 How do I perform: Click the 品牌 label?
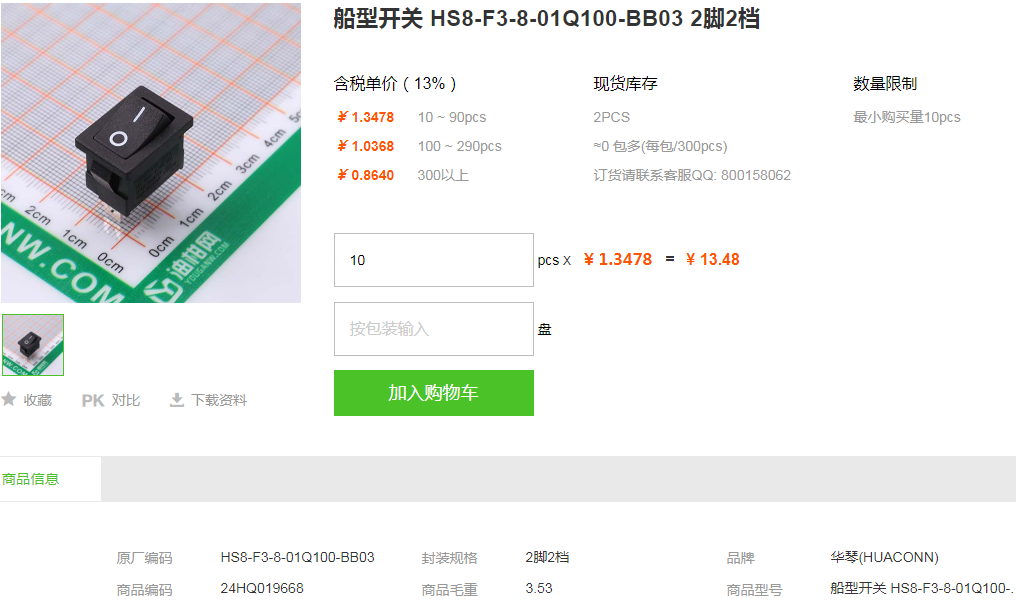click(x=741, y=558)
